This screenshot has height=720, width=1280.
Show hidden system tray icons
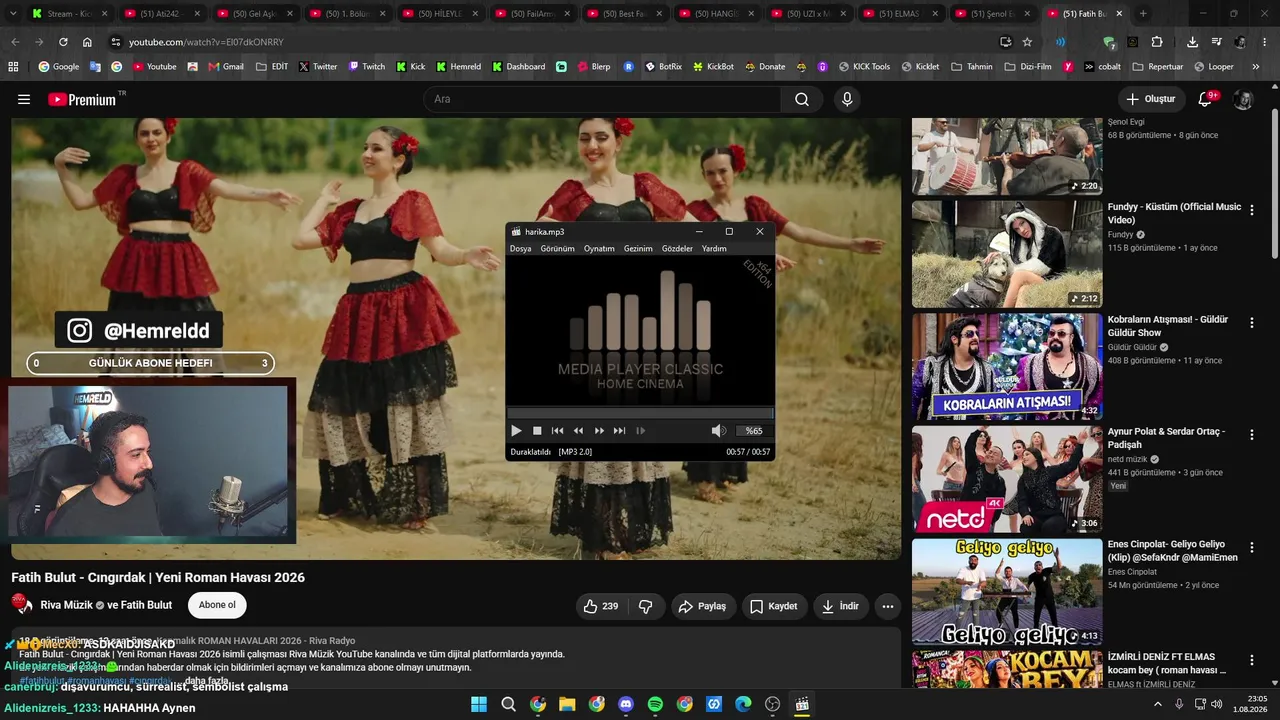click(1158, 704)
